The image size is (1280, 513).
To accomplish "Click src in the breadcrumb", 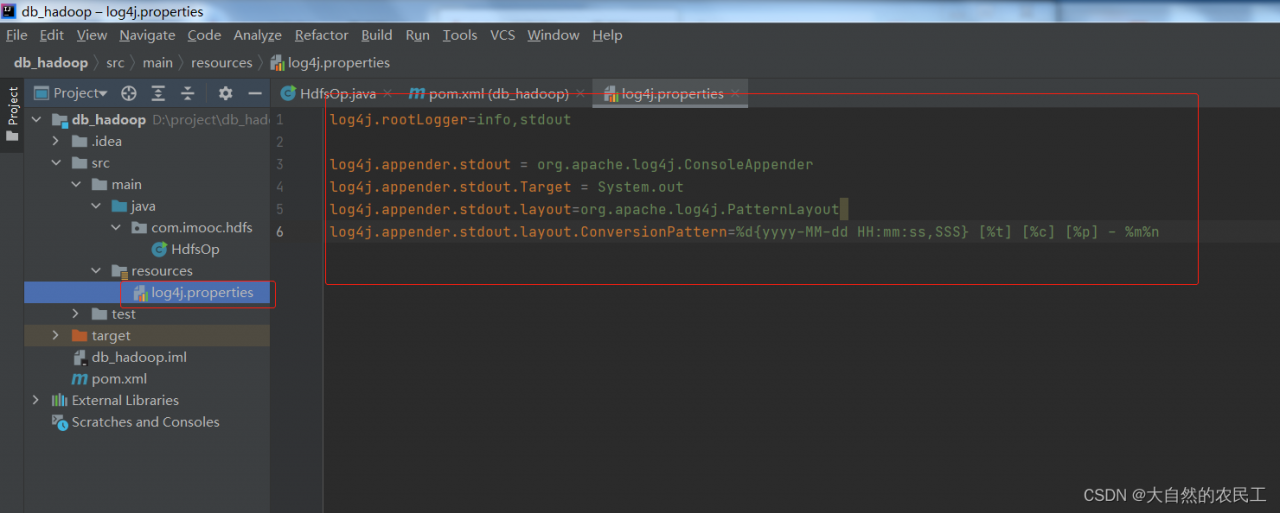I will point(116,62).
